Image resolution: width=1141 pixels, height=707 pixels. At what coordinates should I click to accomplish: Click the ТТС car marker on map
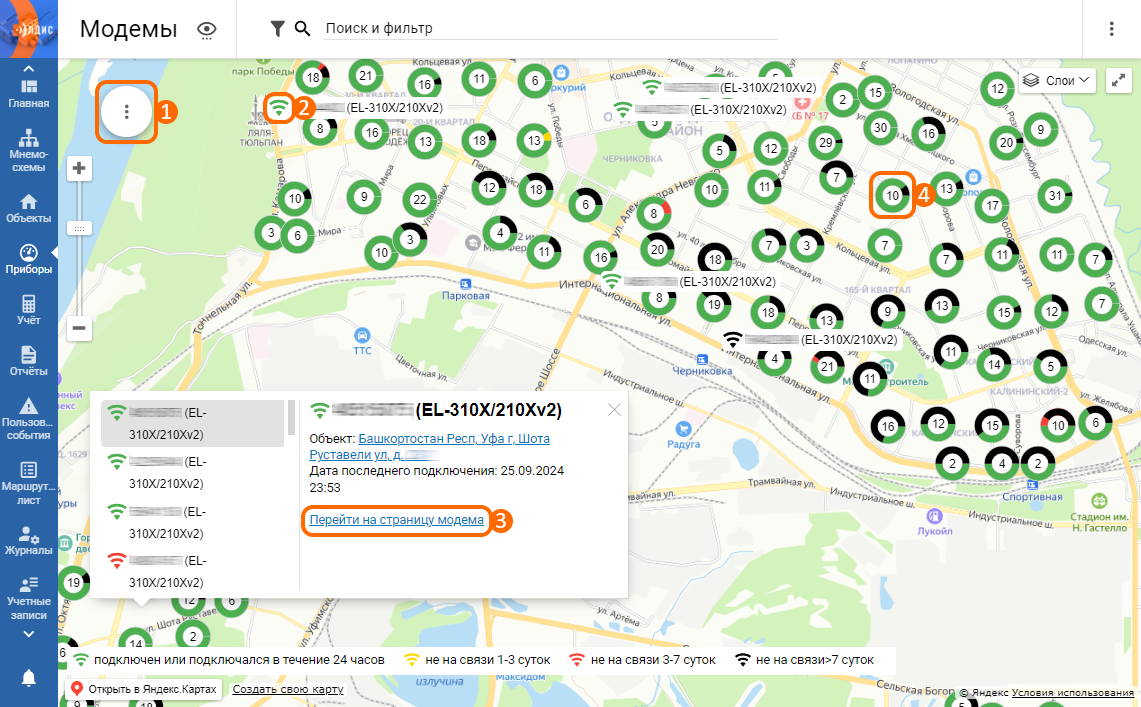(x=362, y=336)
